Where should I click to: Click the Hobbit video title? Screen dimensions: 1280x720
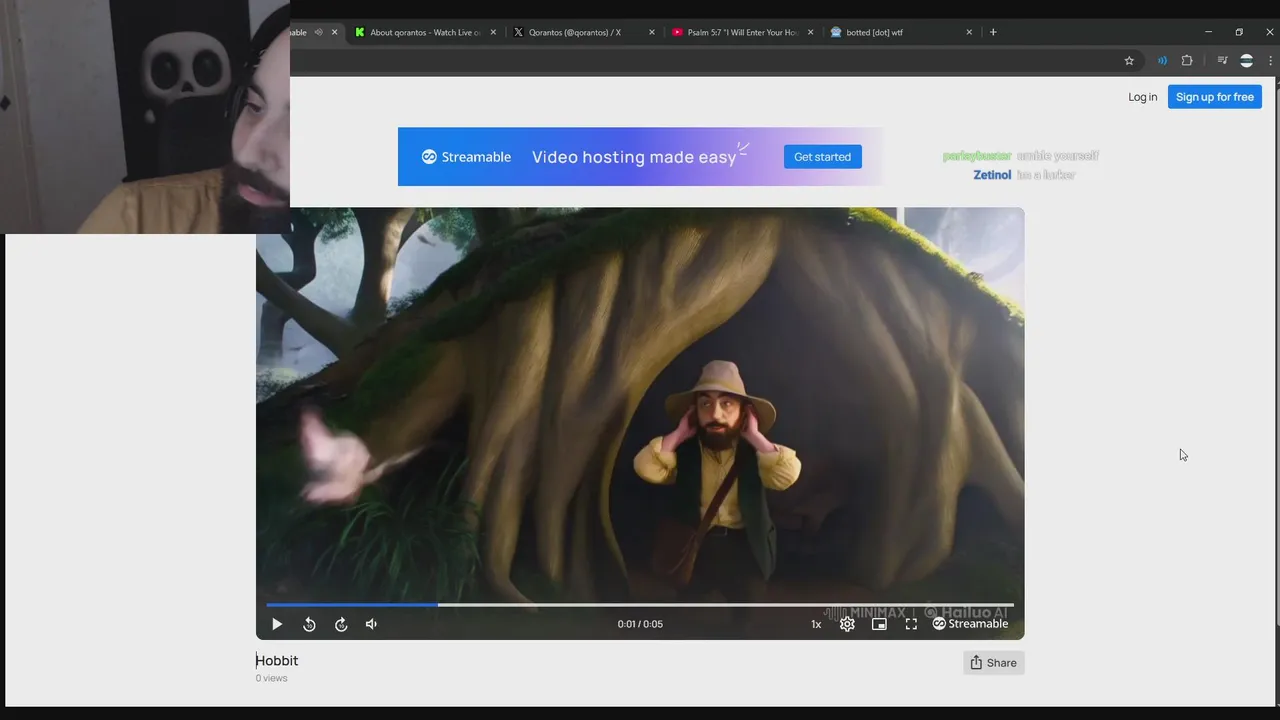(277, 661)
